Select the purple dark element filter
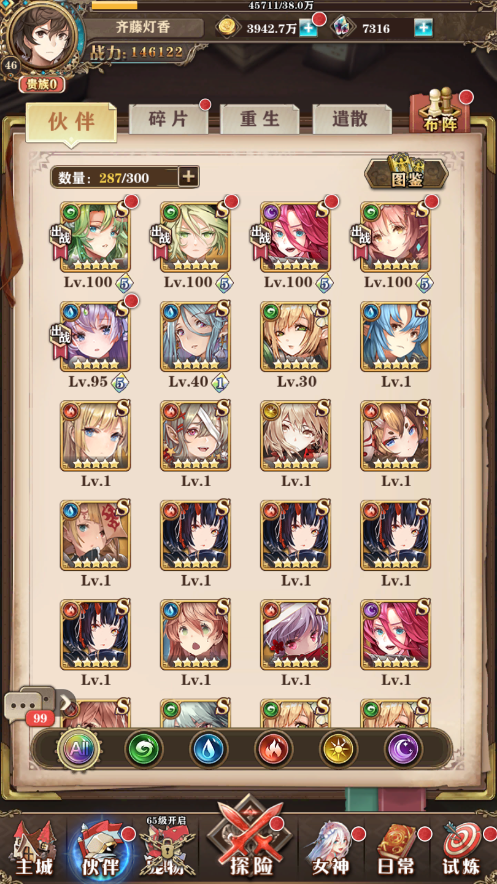Viewport: 497px width, 884px height. (x=403, y=749)
